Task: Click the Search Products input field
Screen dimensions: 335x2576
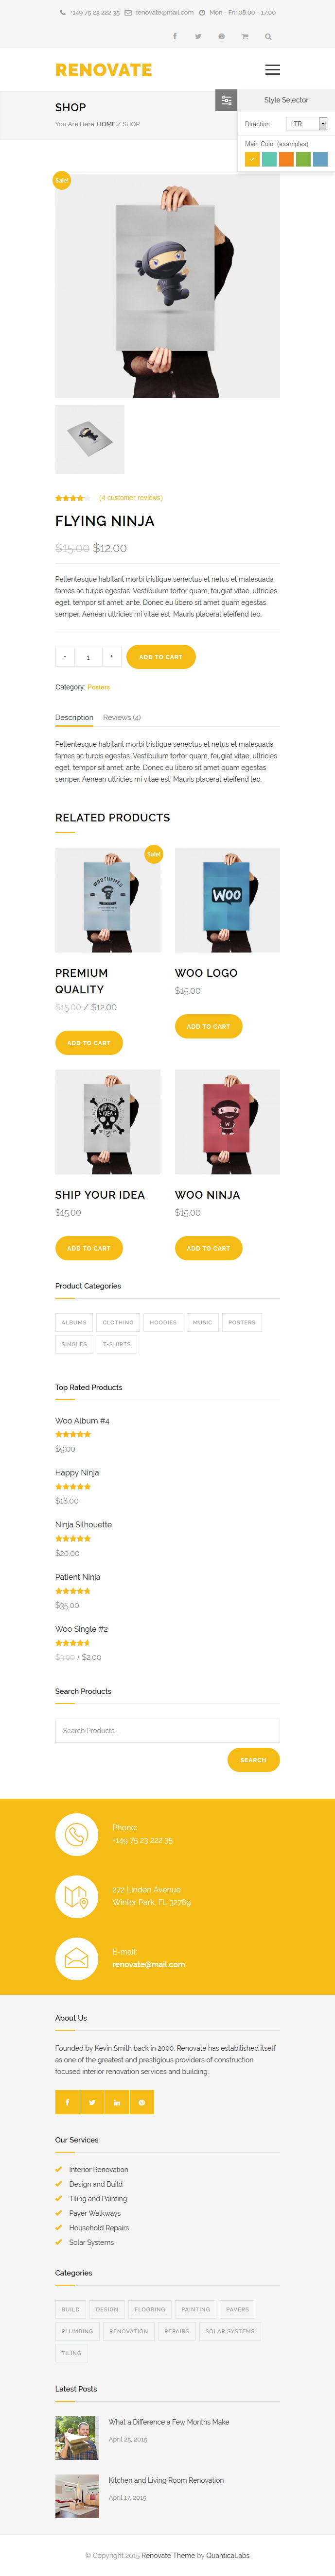Action: (x=167, y=1731)
